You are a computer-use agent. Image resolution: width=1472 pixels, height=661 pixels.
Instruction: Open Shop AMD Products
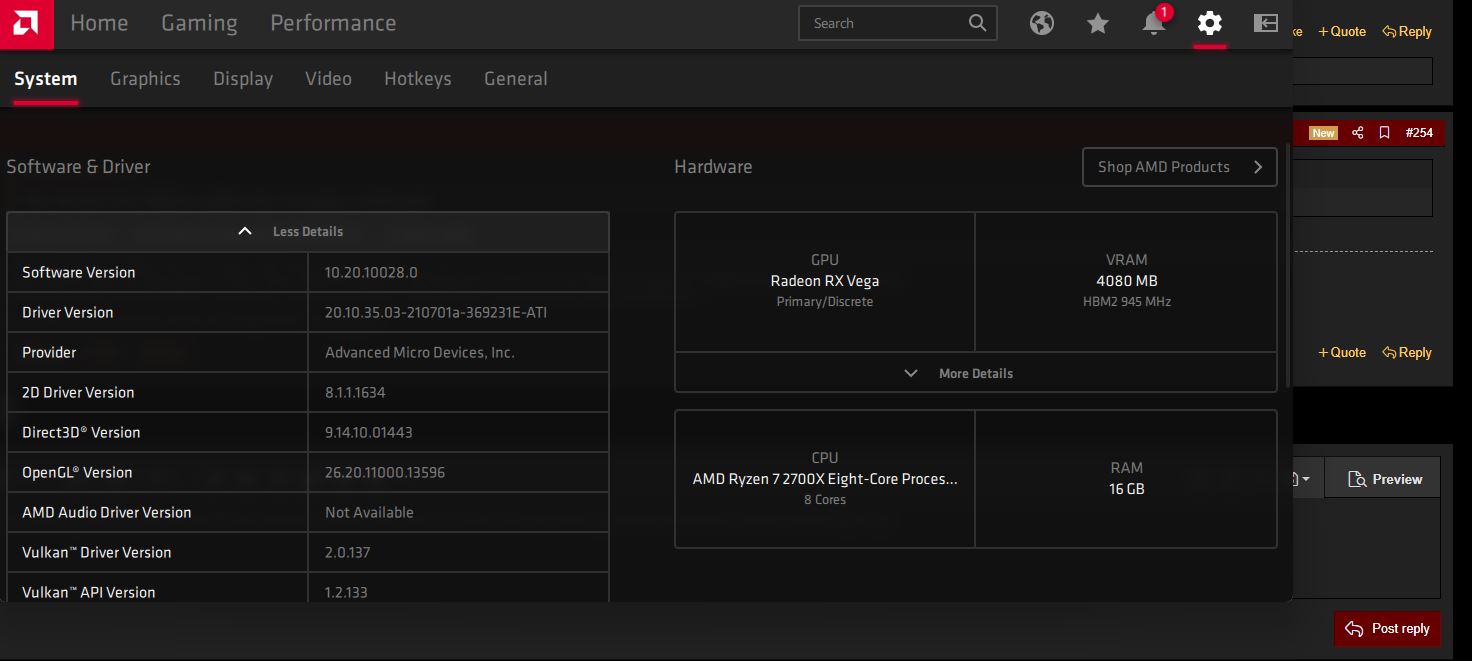pos(1179,167)
